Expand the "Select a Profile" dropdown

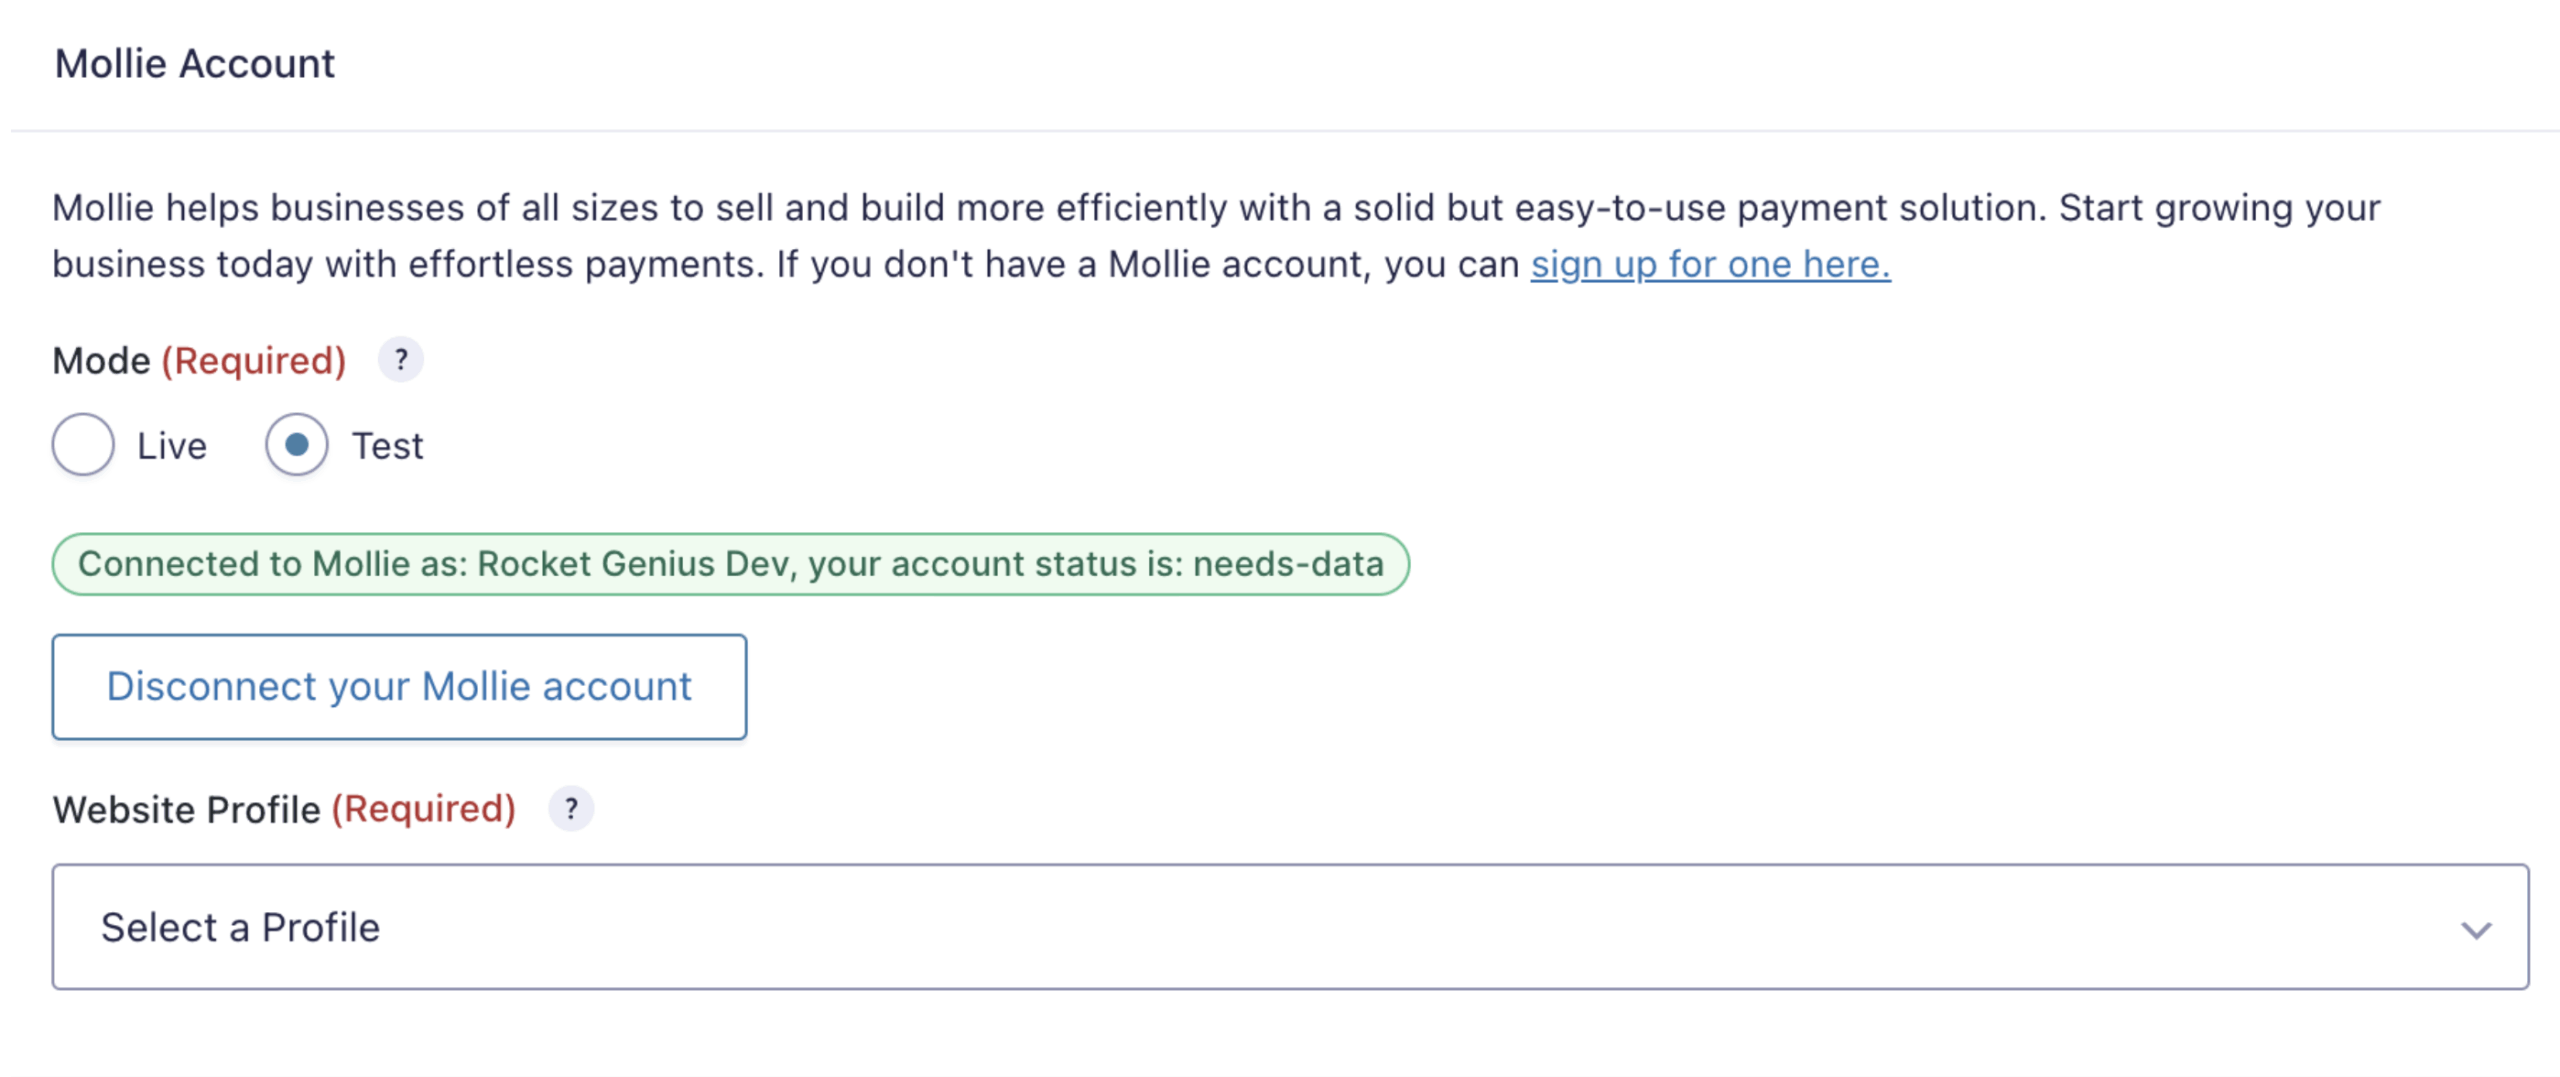[1290, 927]
